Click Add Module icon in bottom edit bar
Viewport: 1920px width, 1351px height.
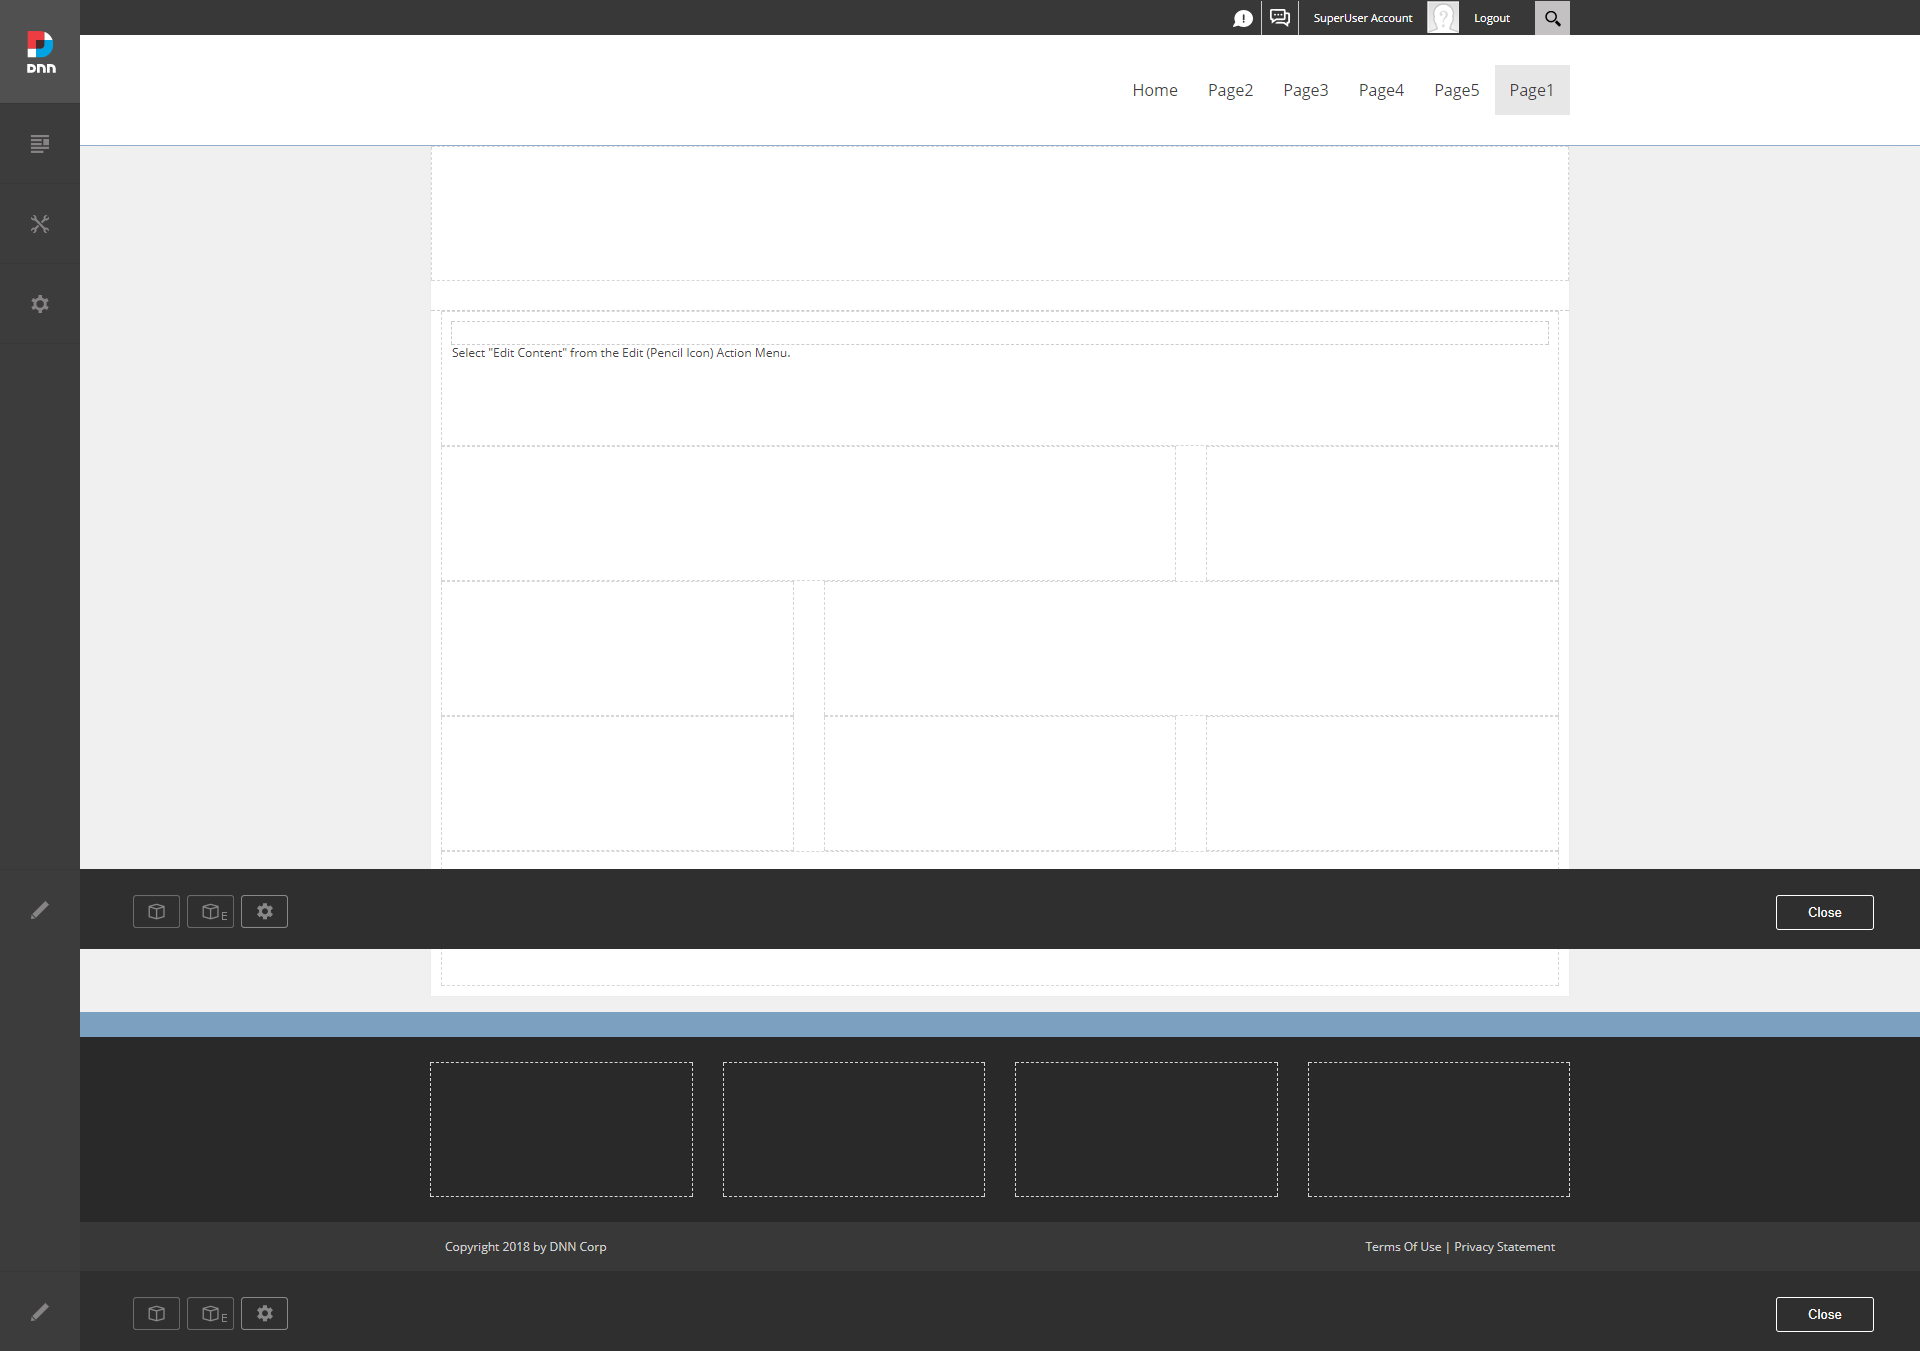click(x=156, y=1313)
